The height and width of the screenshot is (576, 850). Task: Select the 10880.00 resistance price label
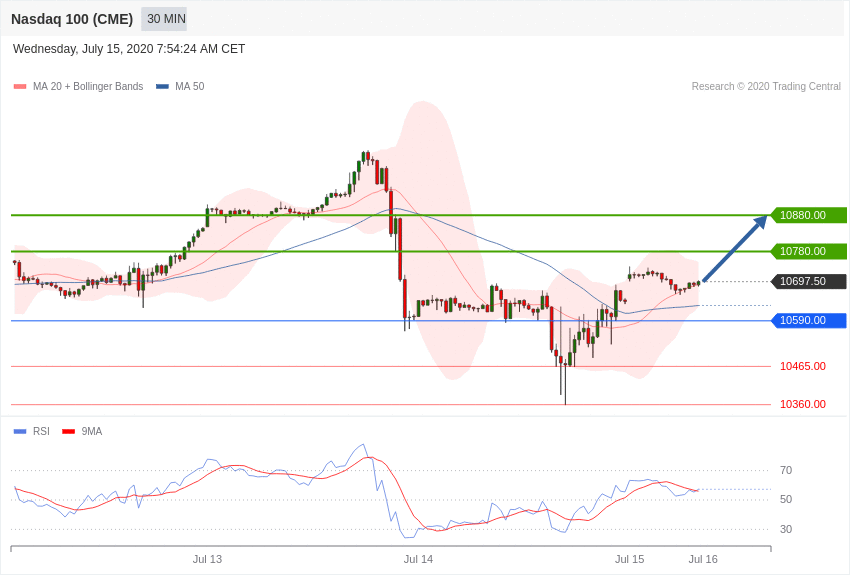click(809, 215)
